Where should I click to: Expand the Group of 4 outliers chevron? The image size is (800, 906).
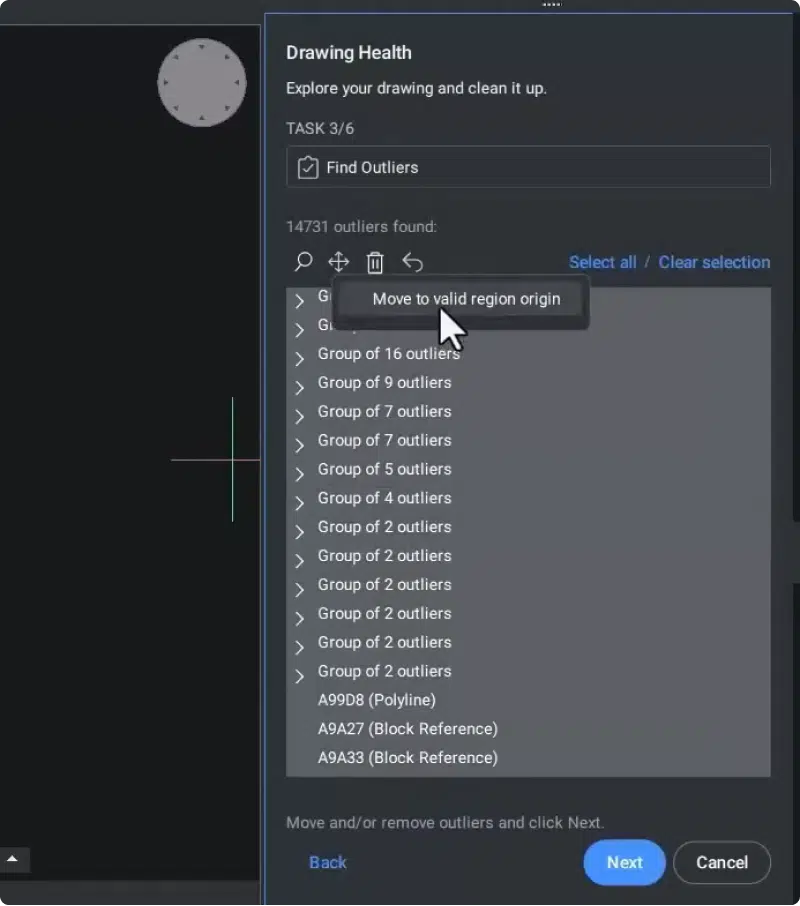(299, 503)
